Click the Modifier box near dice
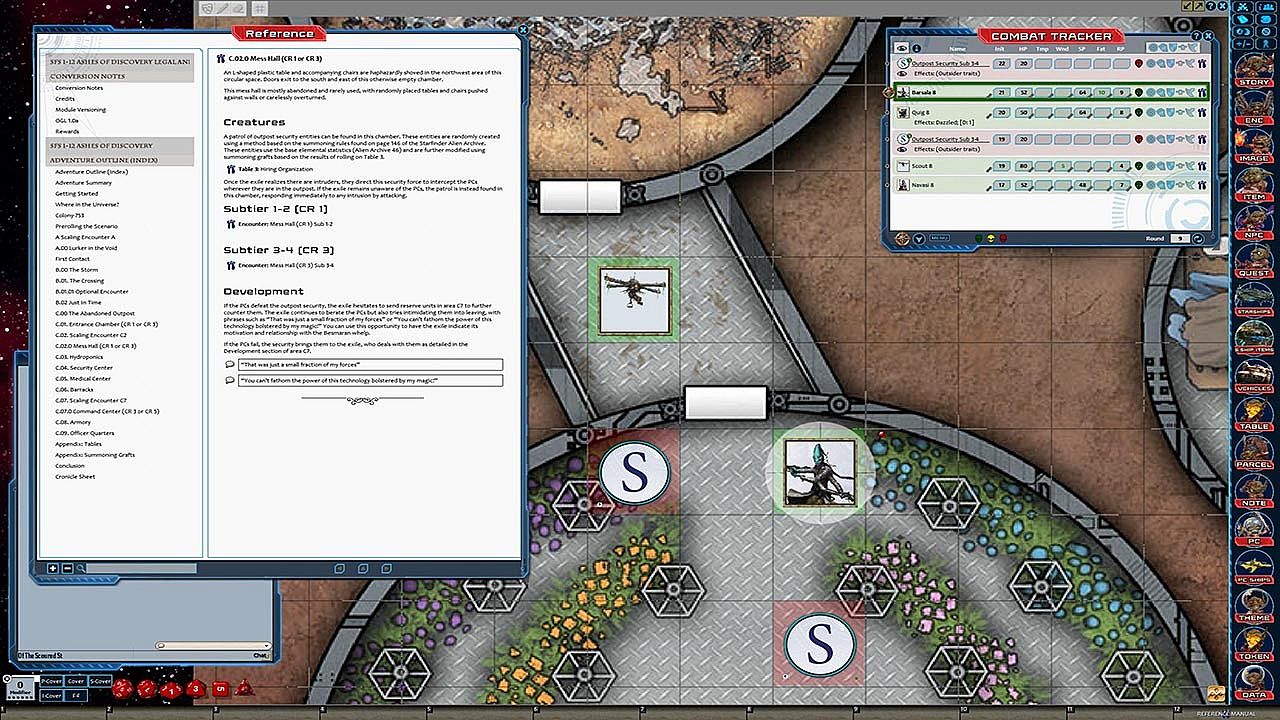 (x=20, y=688)
